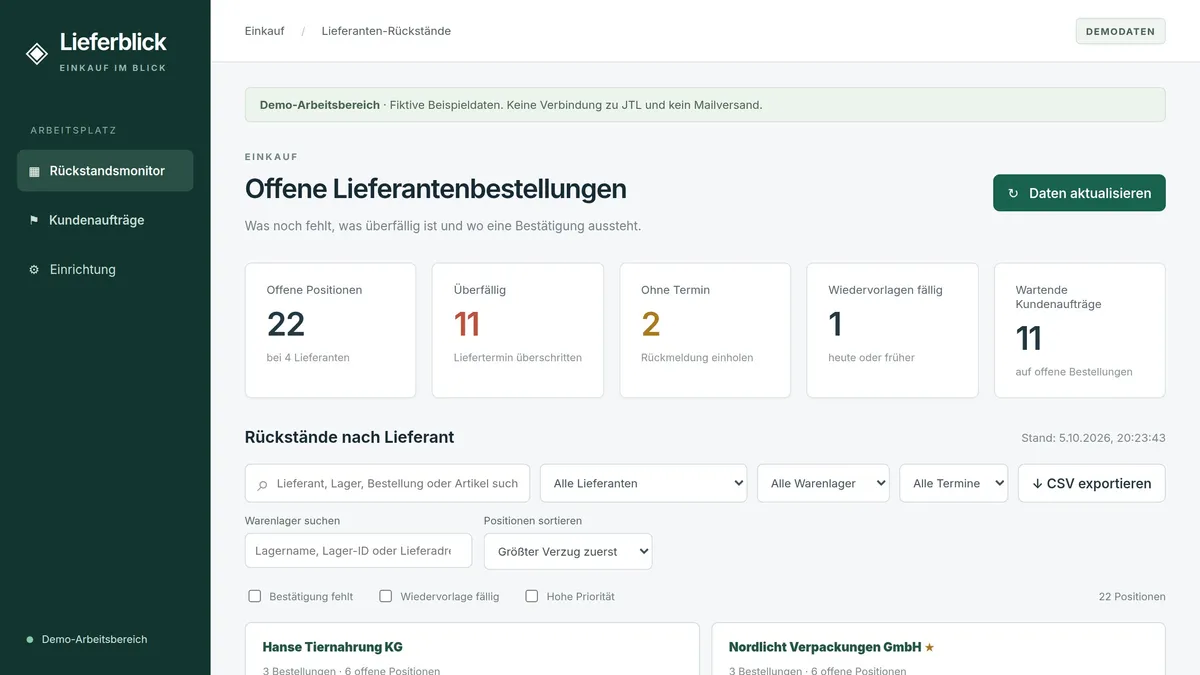Click the green Demo-Arbeitsbereich status dot
This screenshot has height=675, width=1200.
point(30,639)
